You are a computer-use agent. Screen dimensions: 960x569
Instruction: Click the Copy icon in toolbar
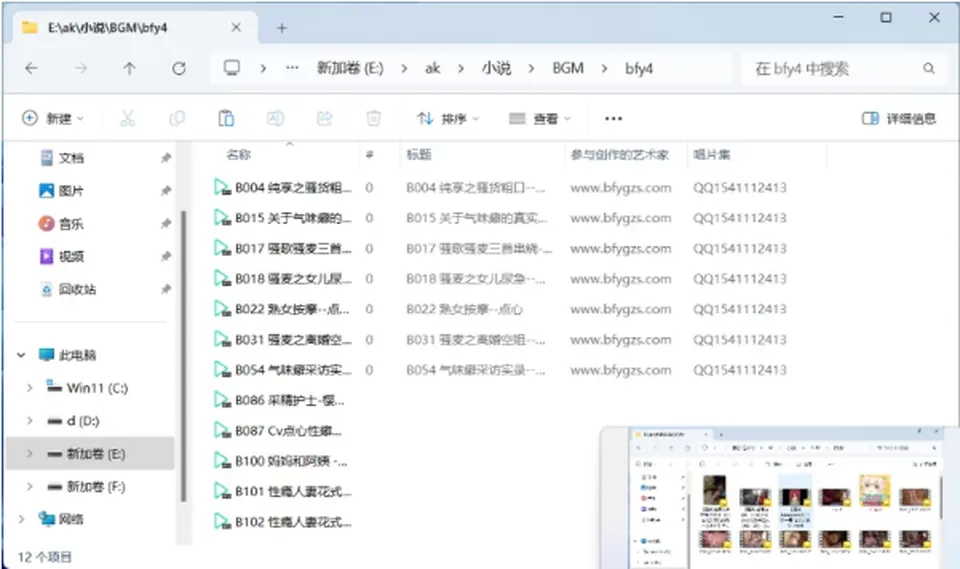coord(177,118)
